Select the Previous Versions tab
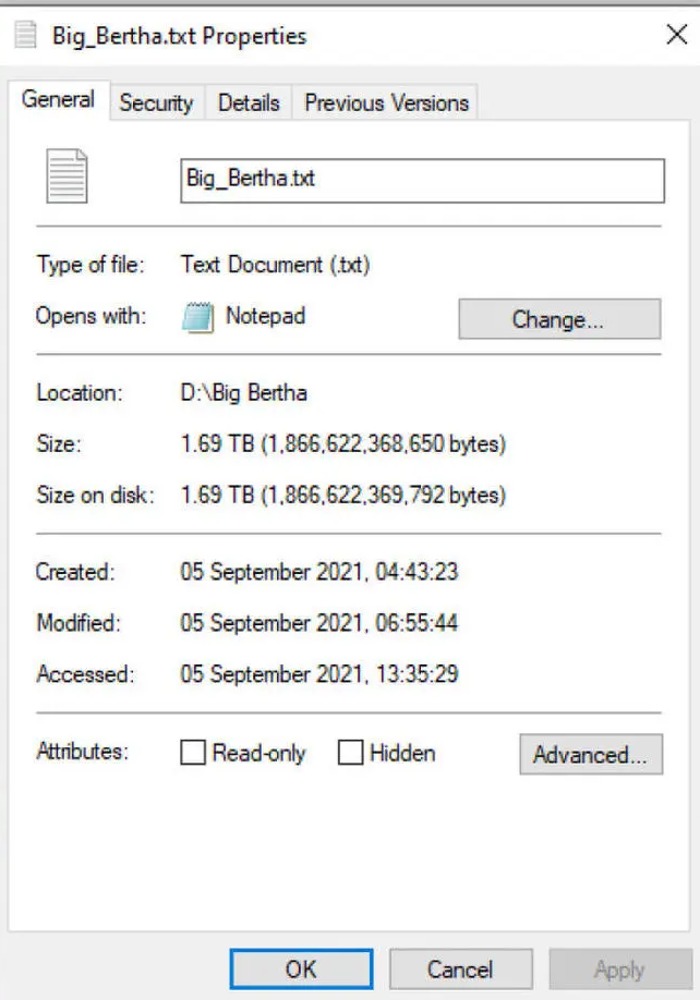700x1000 pixels. [386, 103]
